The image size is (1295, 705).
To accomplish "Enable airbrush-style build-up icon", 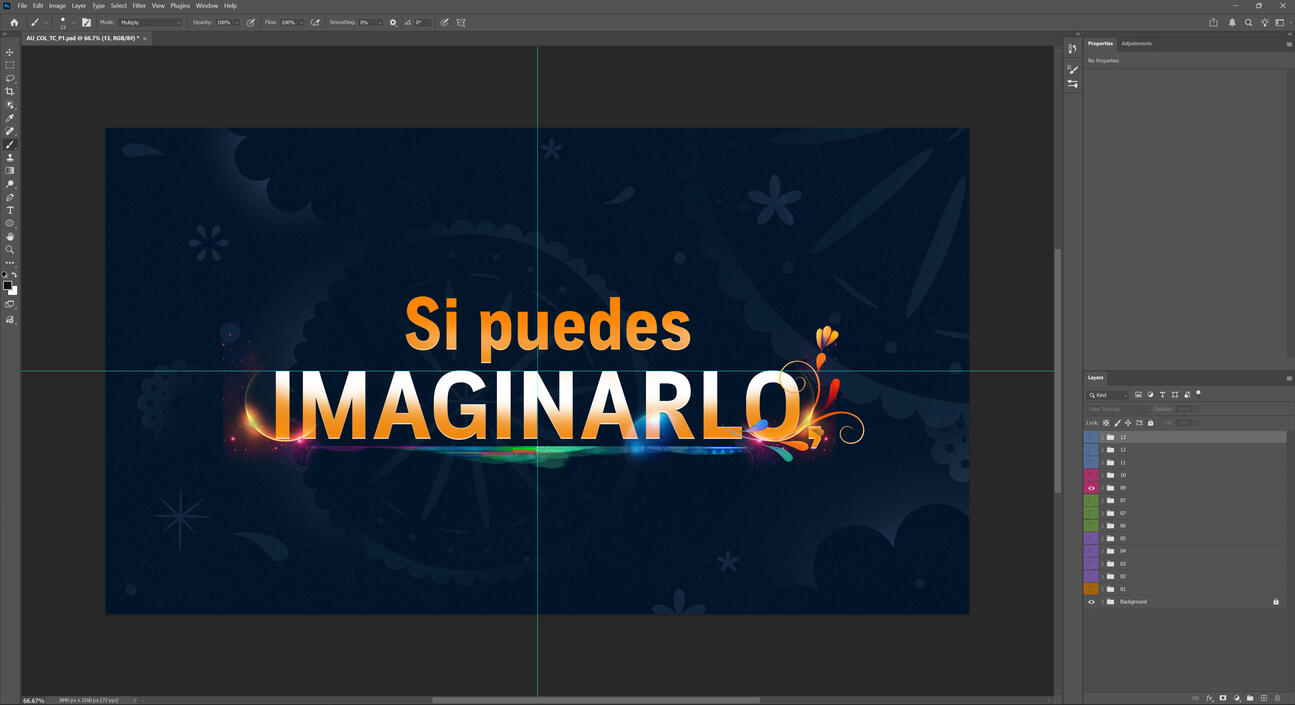I will pos(315,22).
